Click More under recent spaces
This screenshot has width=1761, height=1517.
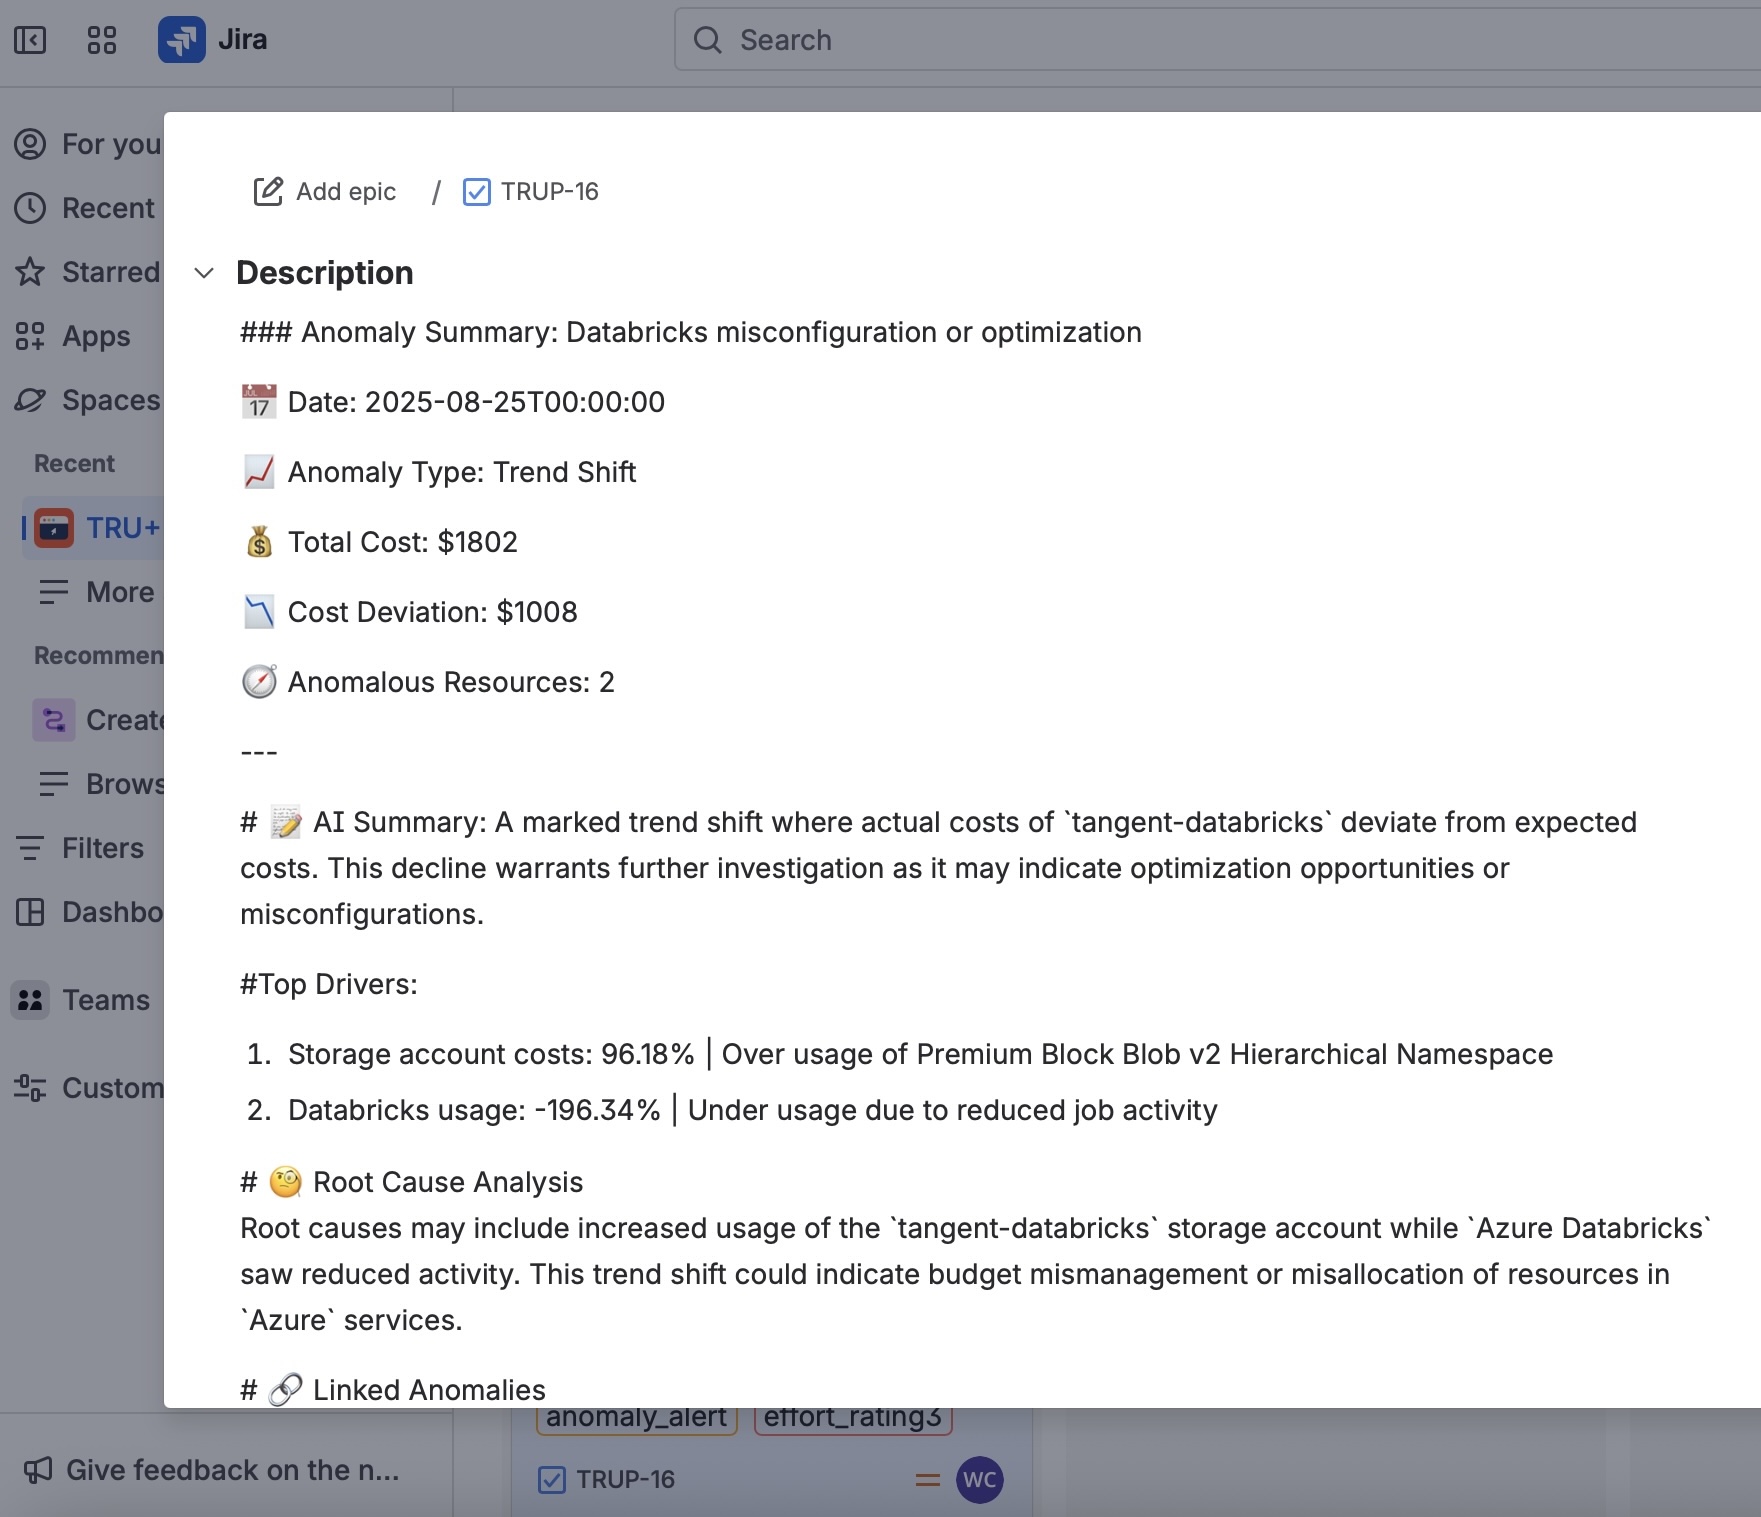click(x=98, y=592)
